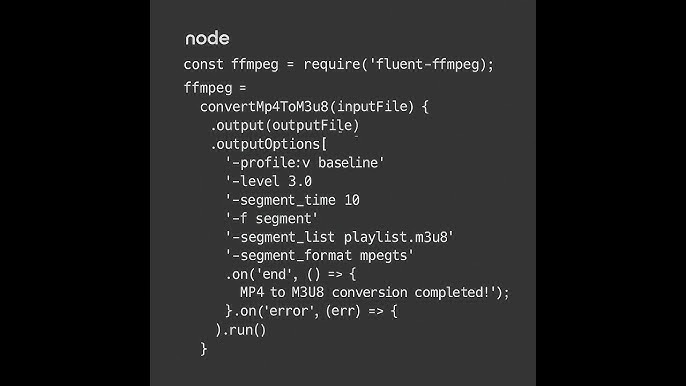Click the ).run() call line

point(240,330)
